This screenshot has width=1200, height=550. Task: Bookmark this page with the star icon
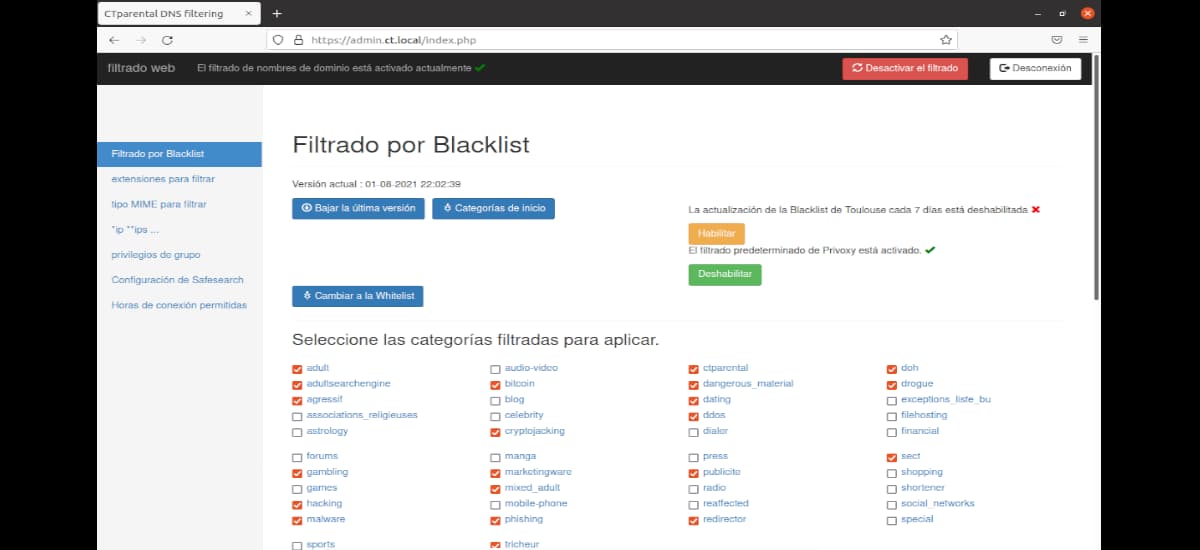[x=945, y=40]
